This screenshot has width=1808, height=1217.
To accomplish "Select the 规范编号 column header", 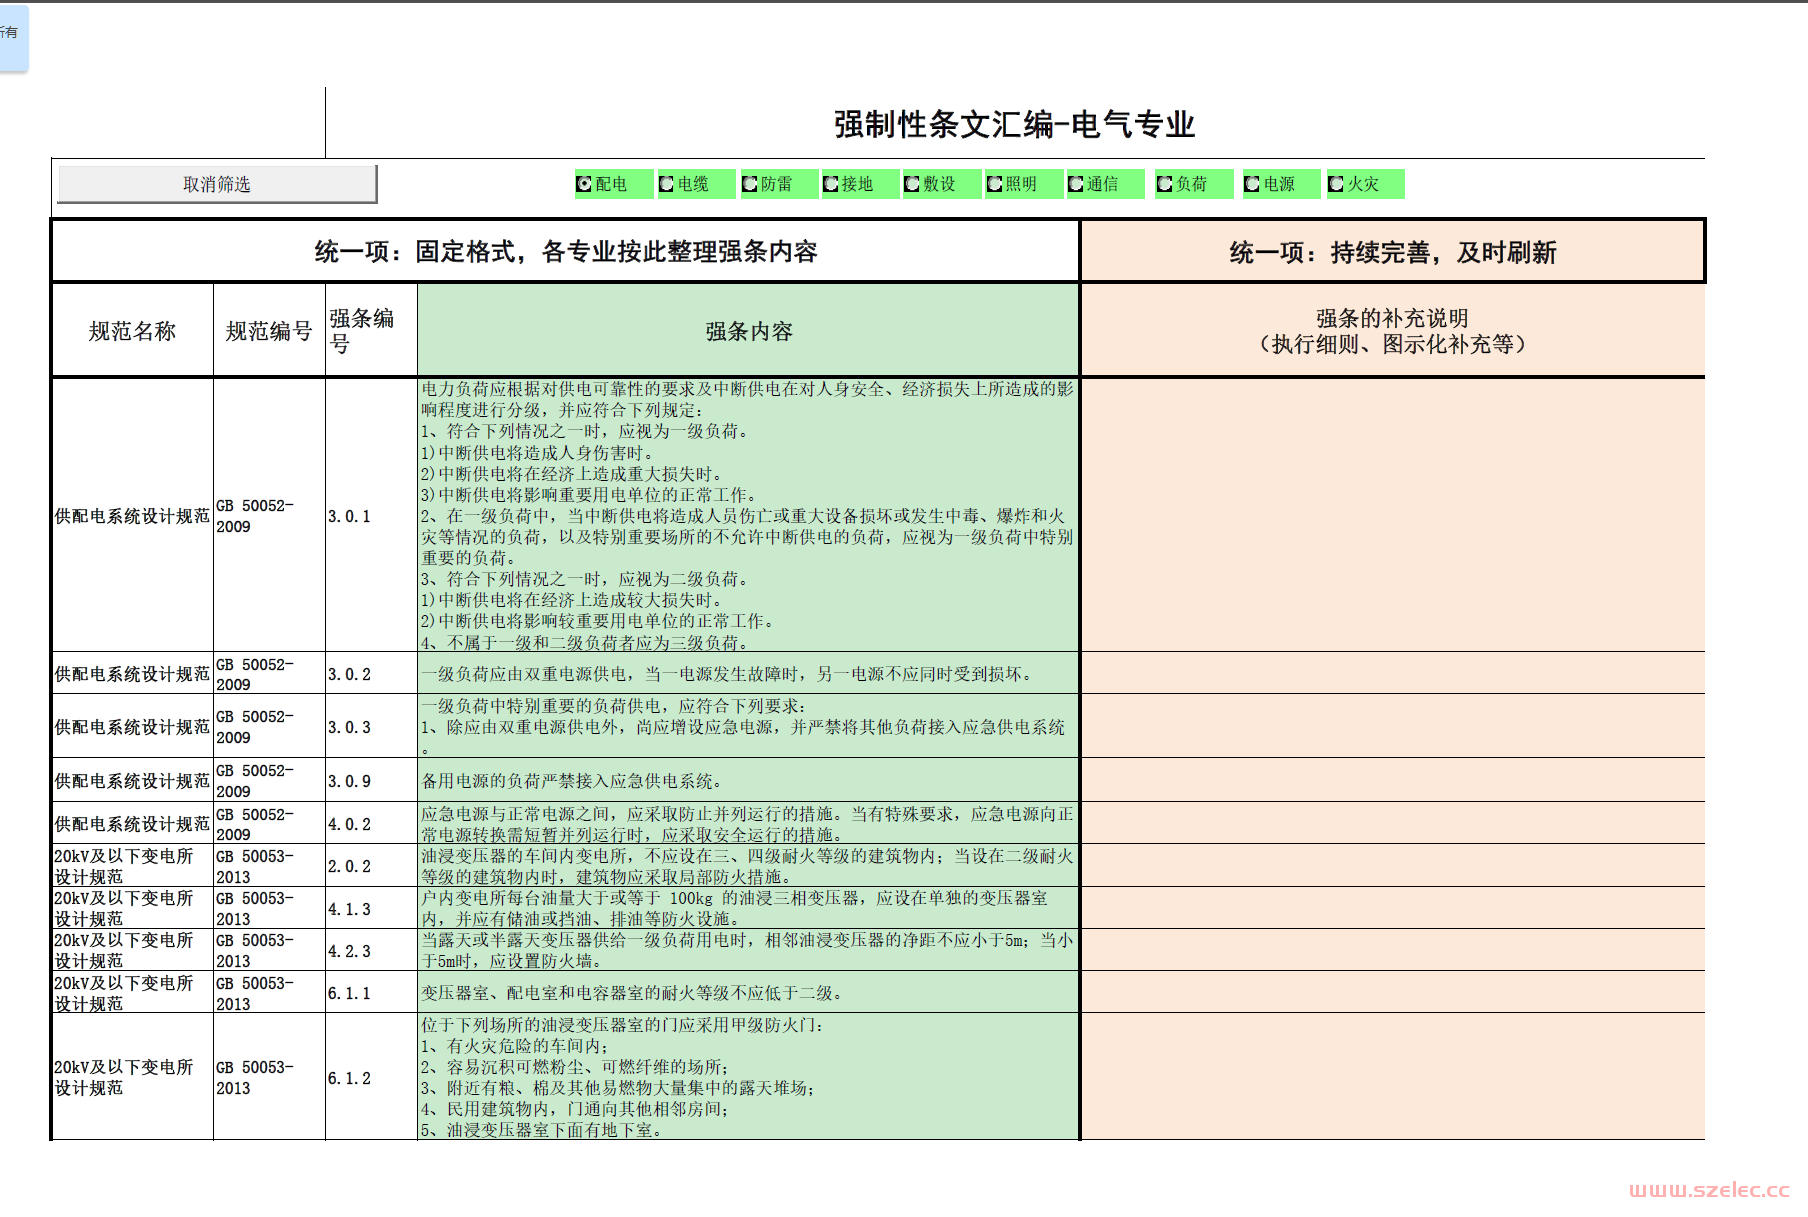I will pos(269,331).
